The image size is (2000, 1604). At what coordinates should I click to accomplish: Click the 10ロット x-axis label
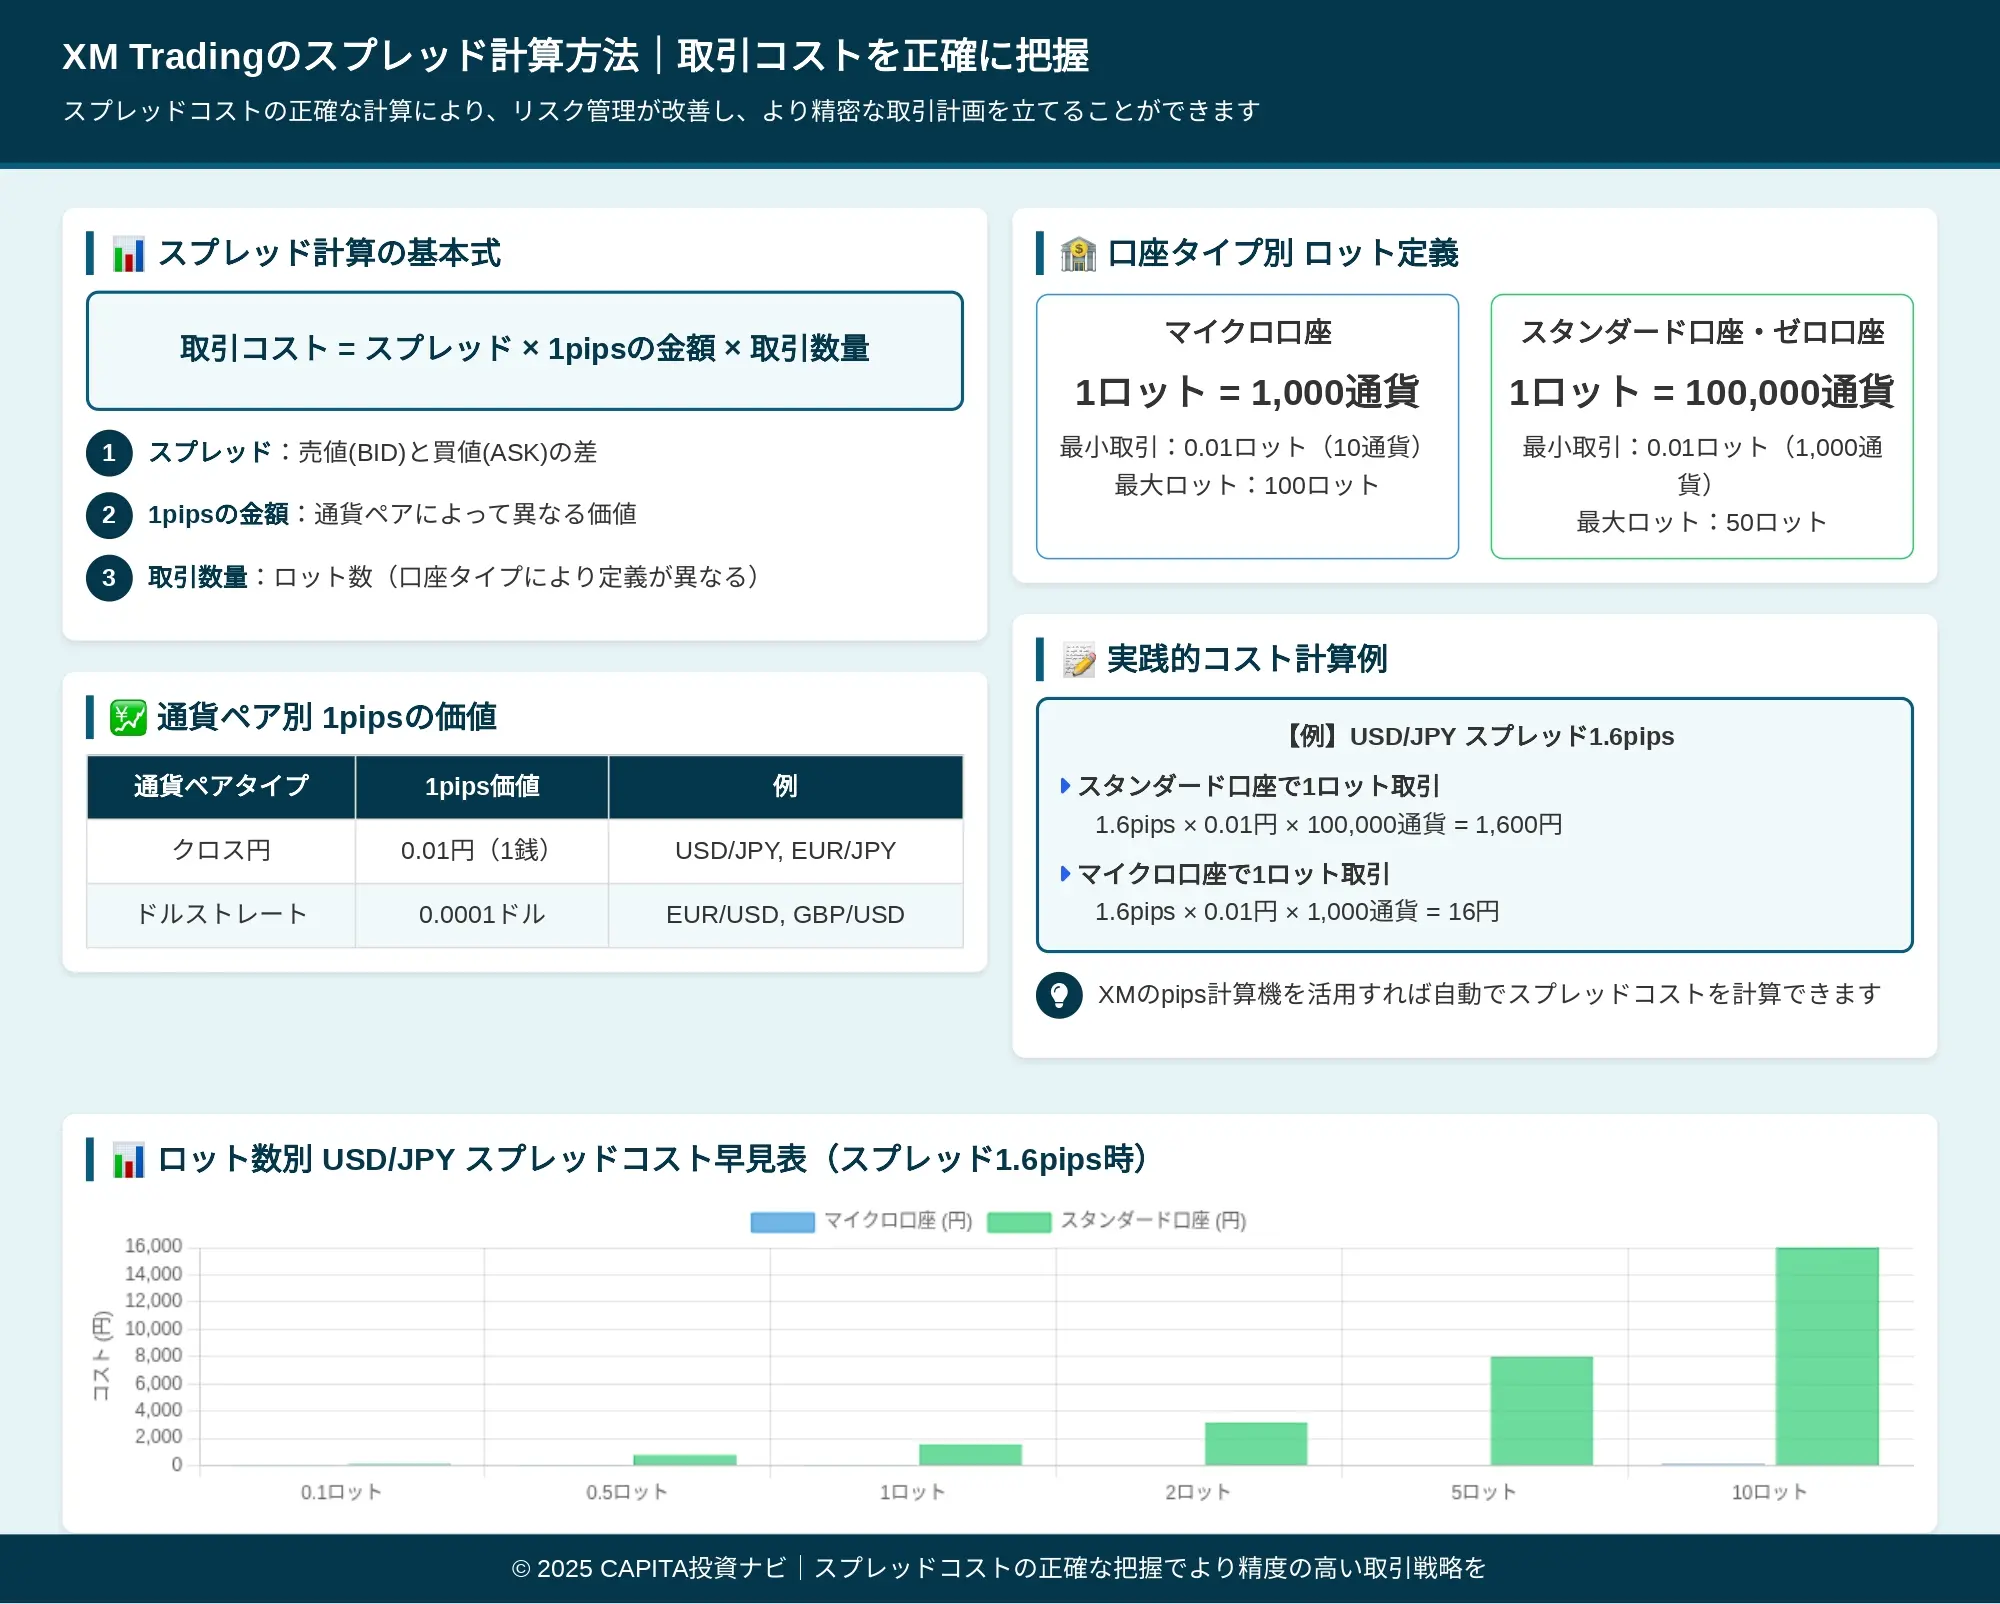pyautogui.click(x=1770, y=1493)
